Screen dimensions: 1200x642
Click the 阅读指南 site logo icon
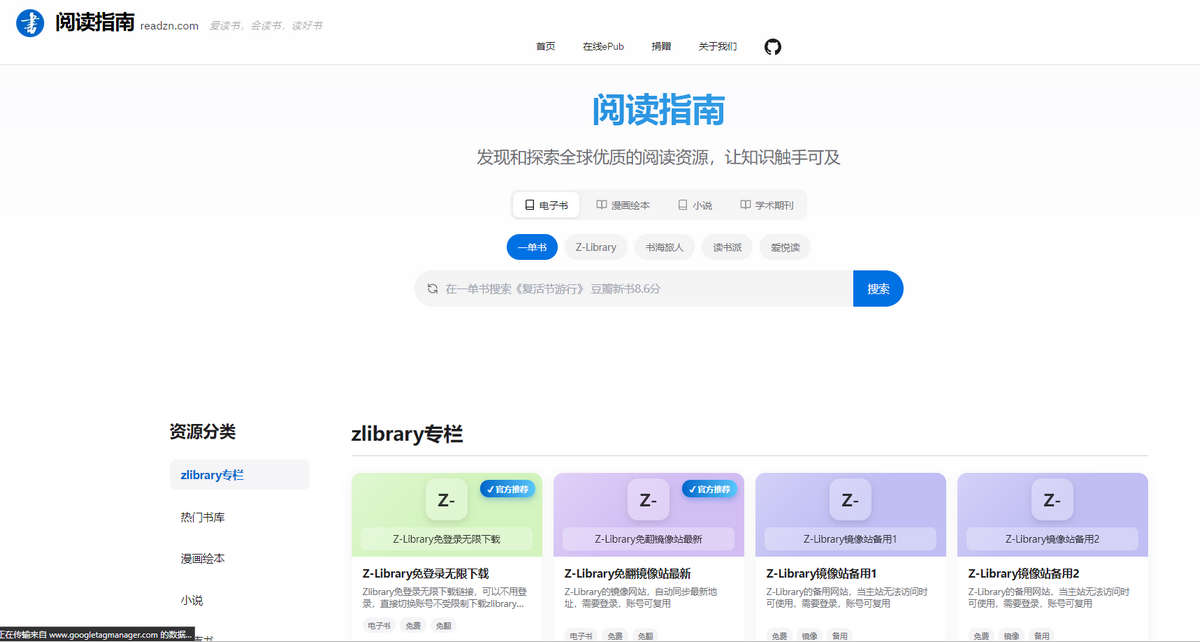31,22
